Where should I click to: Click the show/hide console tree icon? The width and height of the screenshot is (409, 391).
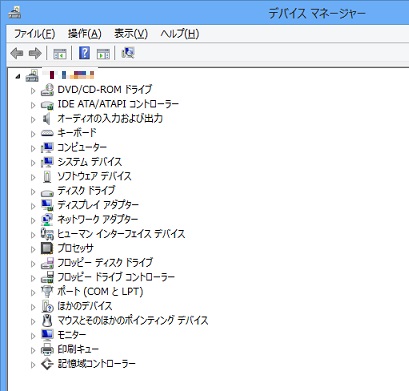pyautogui.click(x=60, y=53)
